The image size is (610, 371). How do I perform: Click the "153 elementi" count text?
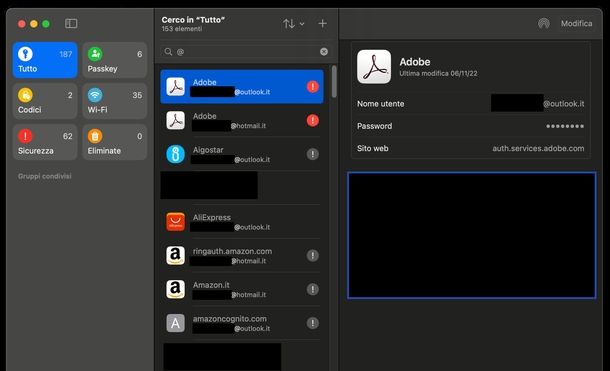point(182,29)
